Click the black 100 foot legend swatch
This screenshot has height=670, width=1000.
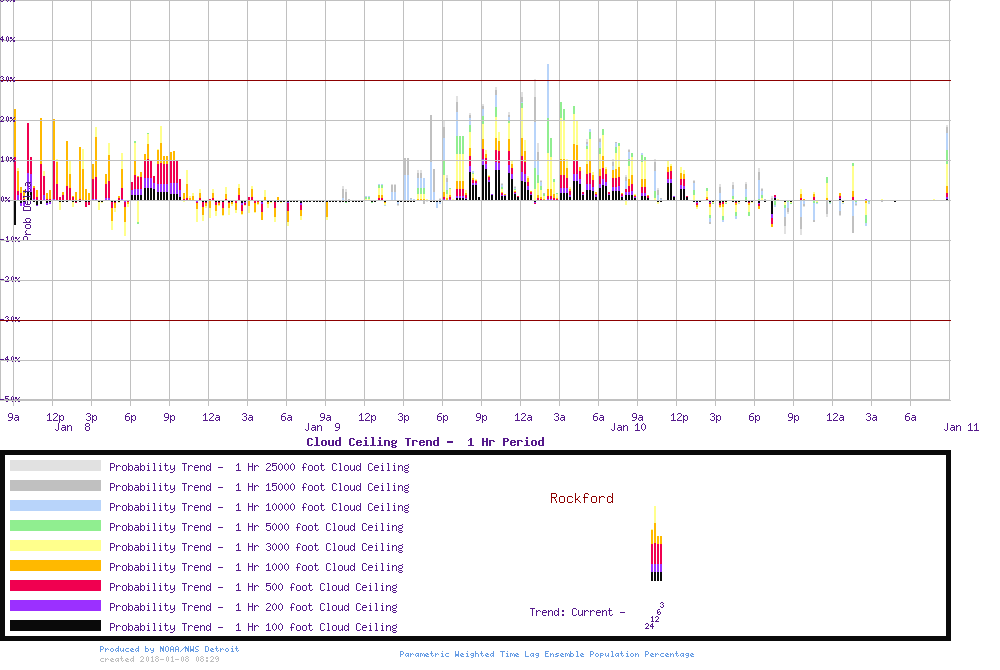click(x=55, y=626)
